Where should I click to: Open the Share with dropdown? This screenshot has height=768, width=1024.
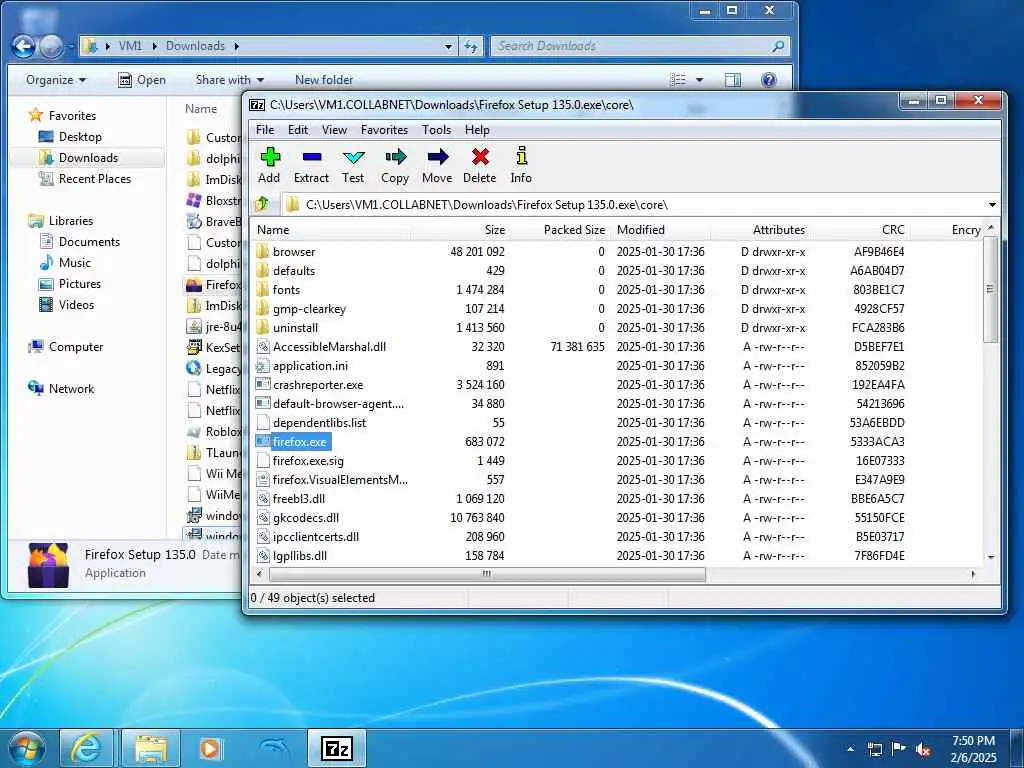point(229,80)
